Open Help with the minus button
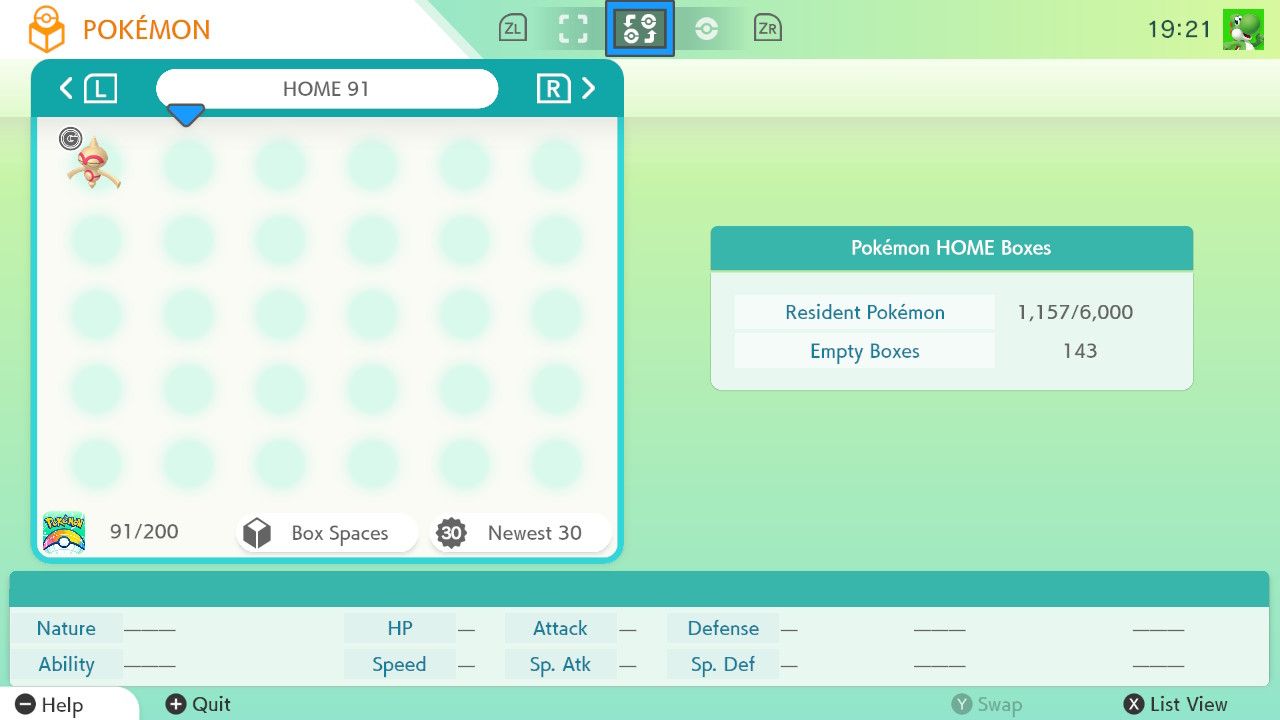The image size is (1280, 720). tap(50, 705)
